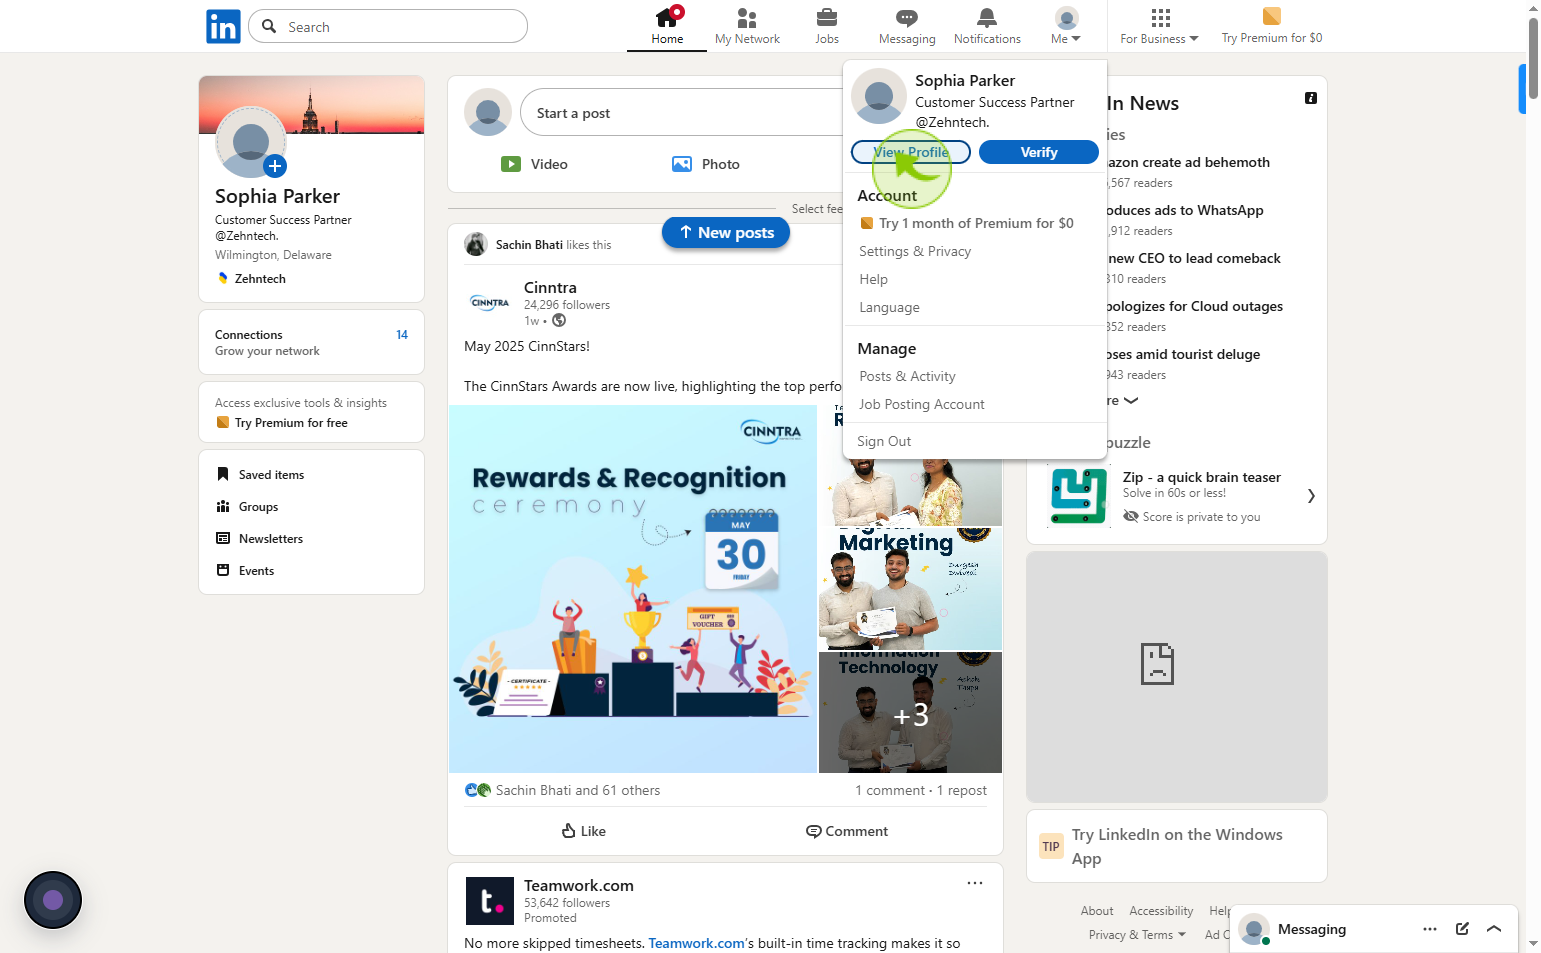The width and height of the screenshot is (1541, 953).
Task: Open Rewards & Recognition ceremony image
Action: pos(633,589)
